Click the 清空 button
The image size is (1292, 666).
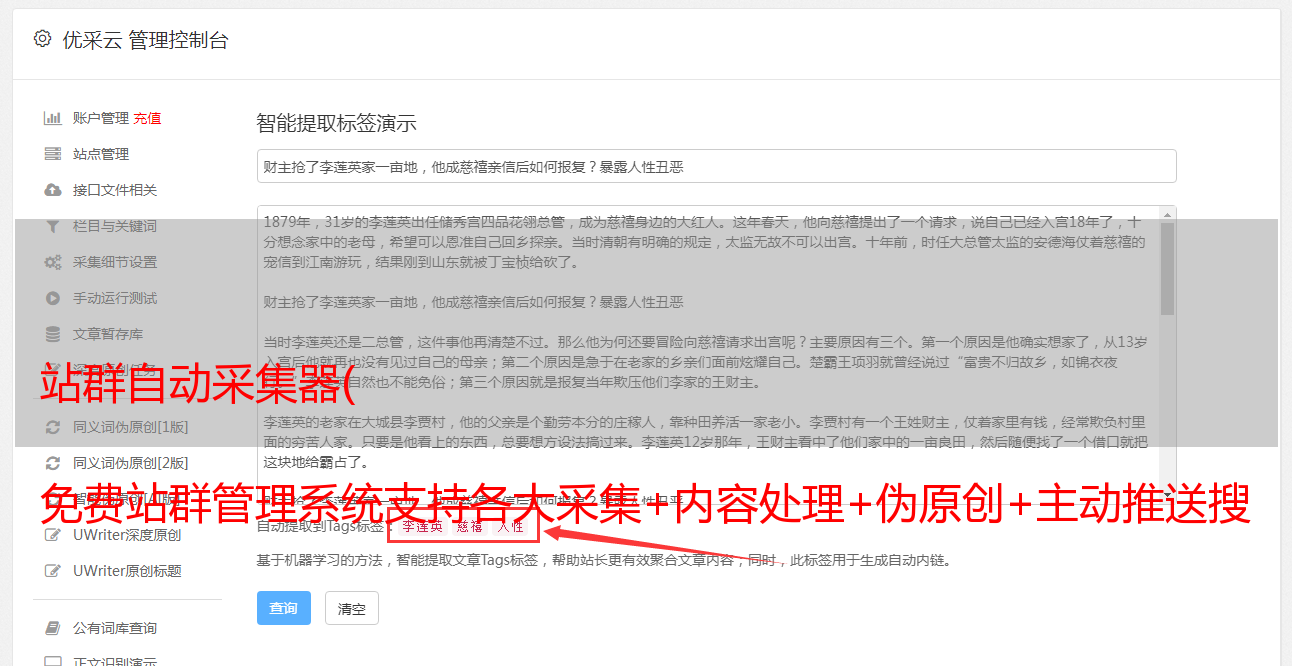pyautogui.click(x=352, y=608)
